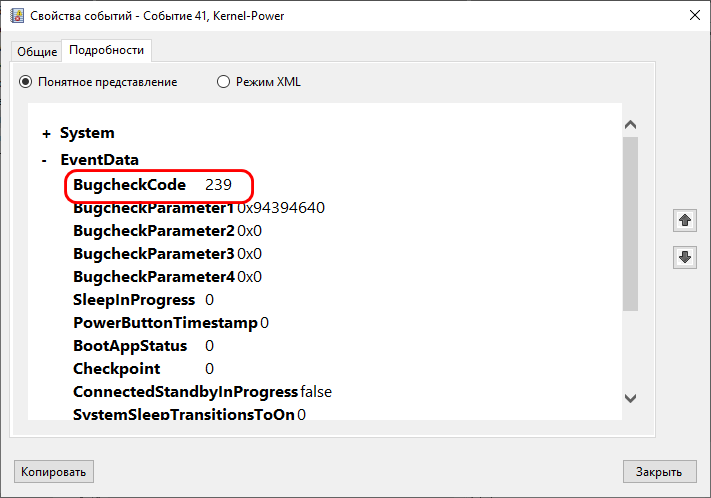This screenshot has width=711, height=498.
Task: Click the event properties window title icon
Action: (x=17, y=15)
